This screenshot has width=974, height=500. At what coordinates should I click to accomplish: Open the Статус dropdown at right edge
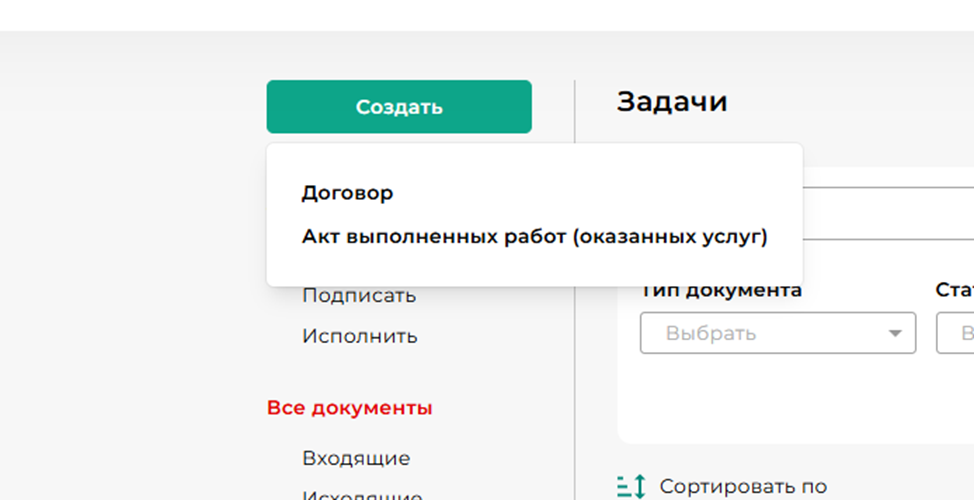(x=955, y=333)
